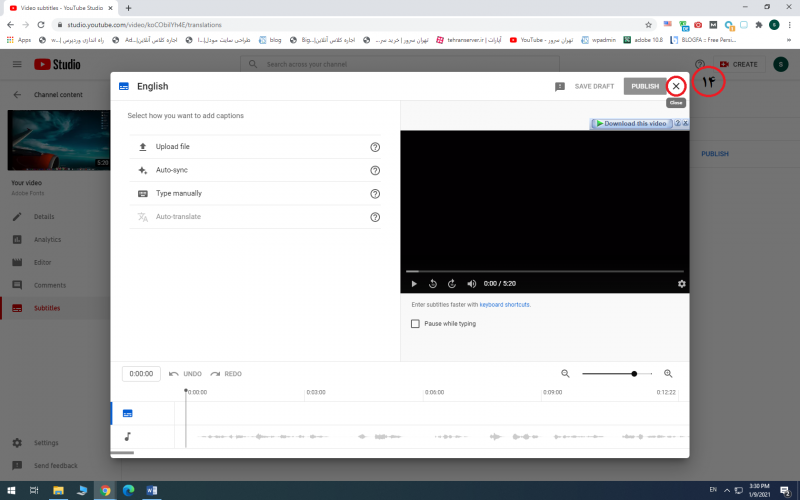The width and height of the screenshot is (800, 500).
Task: Click the rewind 10 seconds icon
Action: point(433,284)
